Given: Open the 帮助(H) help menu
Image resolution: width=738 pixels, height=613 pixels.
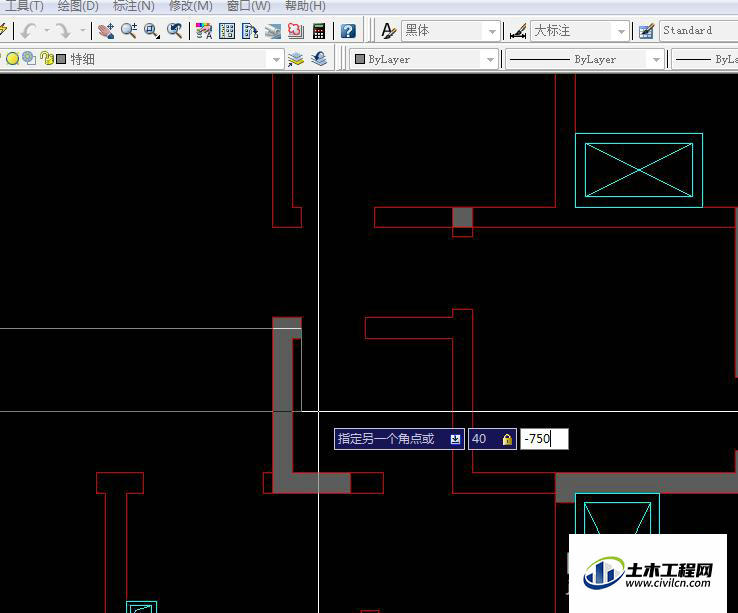Looking at the screenshot, I should [305, 6].
